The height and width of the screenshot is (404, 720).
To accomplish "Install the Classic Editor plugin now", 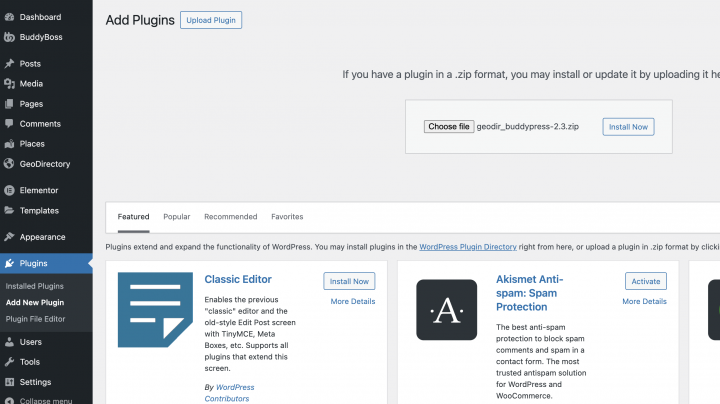I will (x=349, y=281).
